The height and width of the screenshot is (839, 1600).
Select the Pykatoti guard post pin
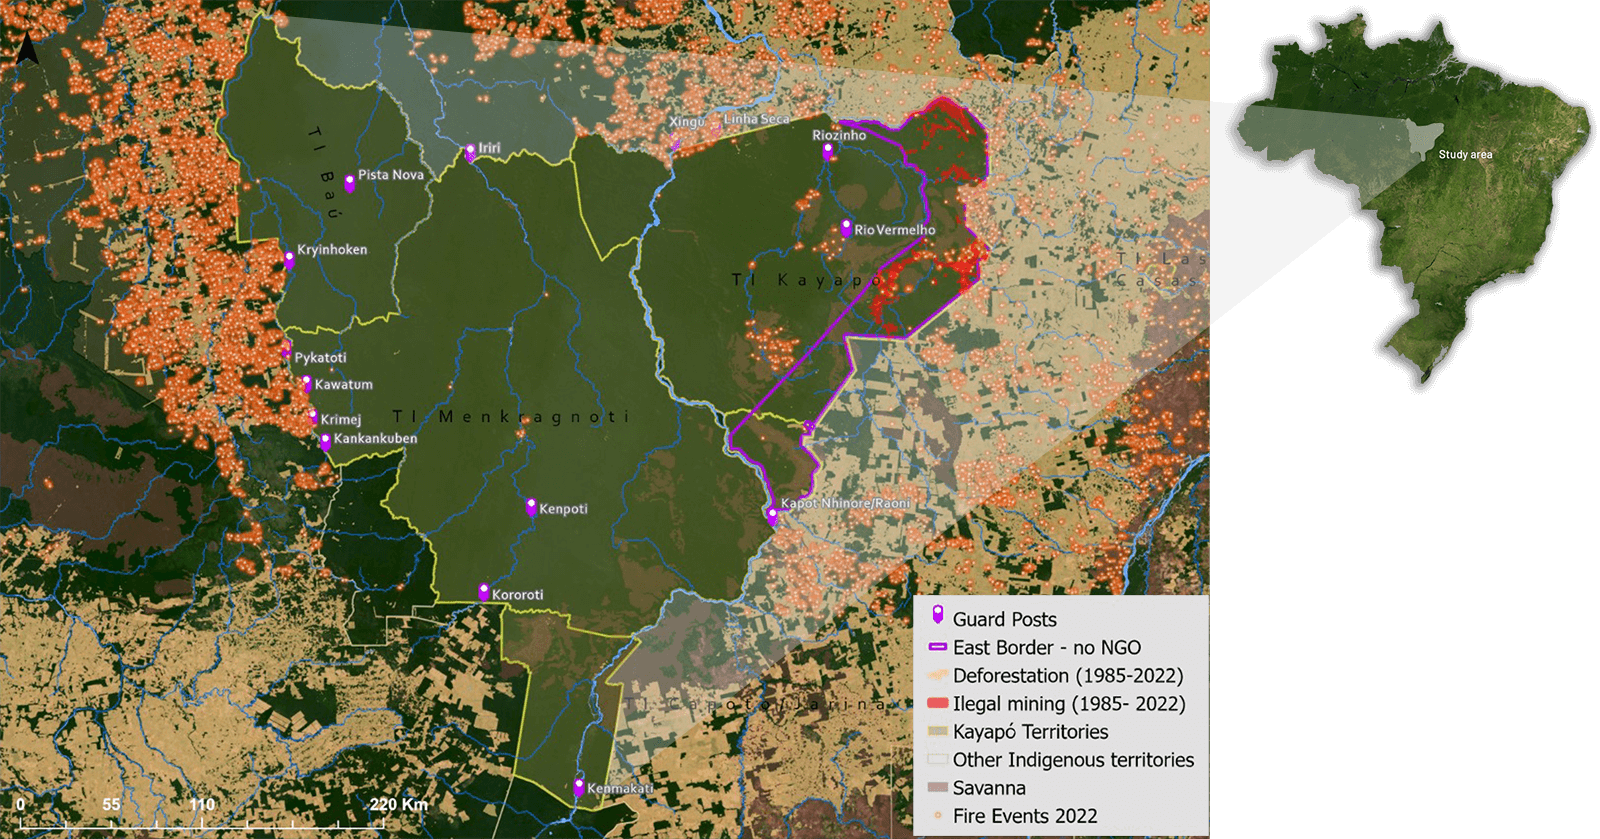coord(287,351)
